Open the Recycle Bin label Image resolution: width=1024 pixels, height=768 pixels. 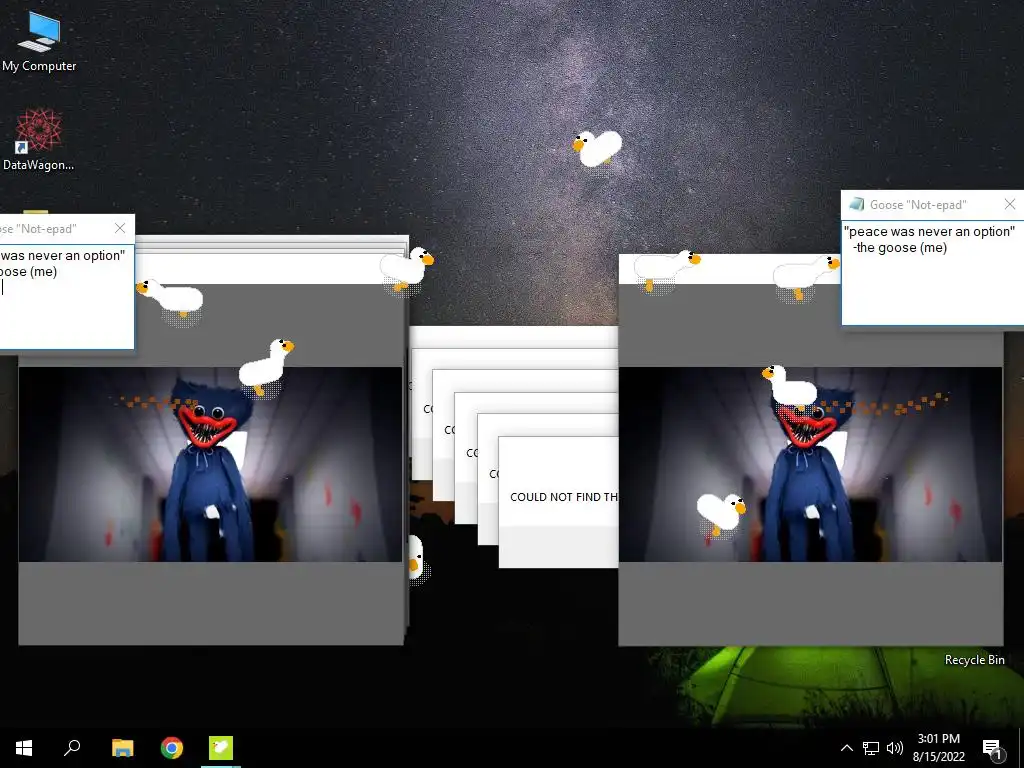click(974, 660)
